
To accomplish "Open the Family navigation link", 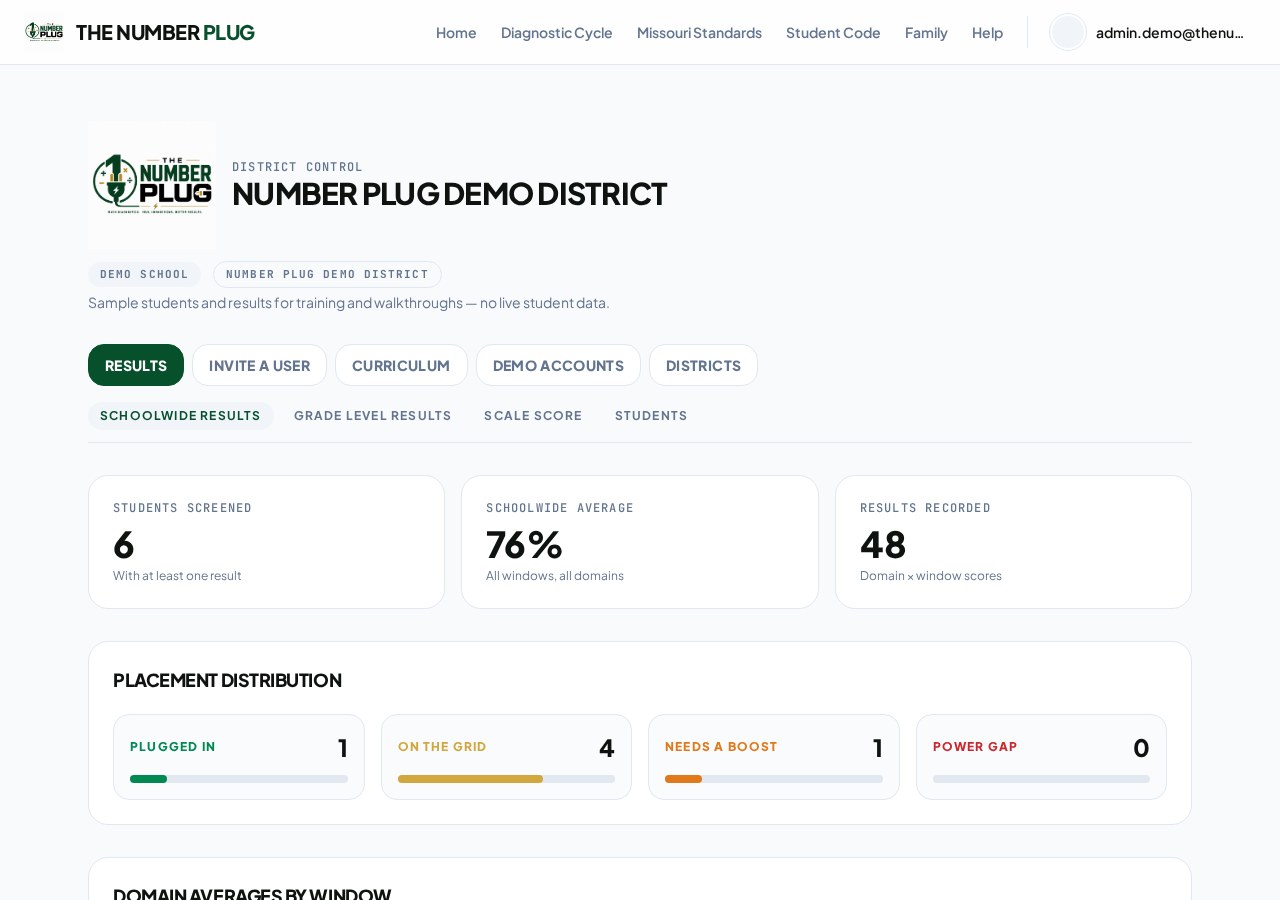I will 926,32.
